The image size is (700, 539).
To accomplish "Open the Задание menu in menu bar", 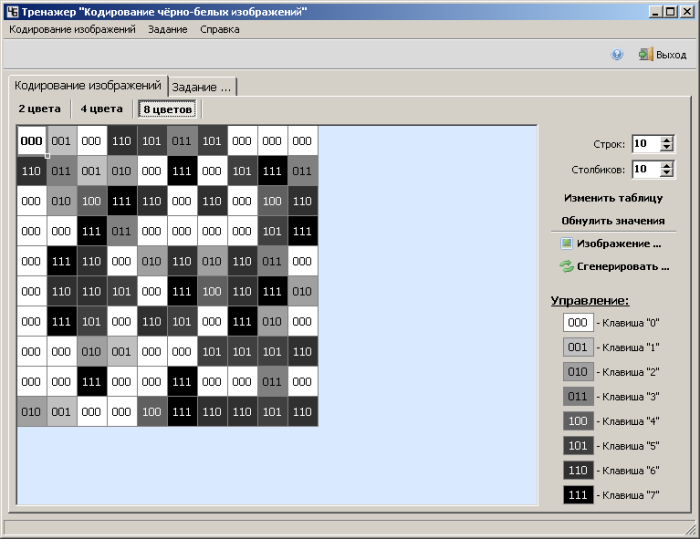I will tap(167, 30).
